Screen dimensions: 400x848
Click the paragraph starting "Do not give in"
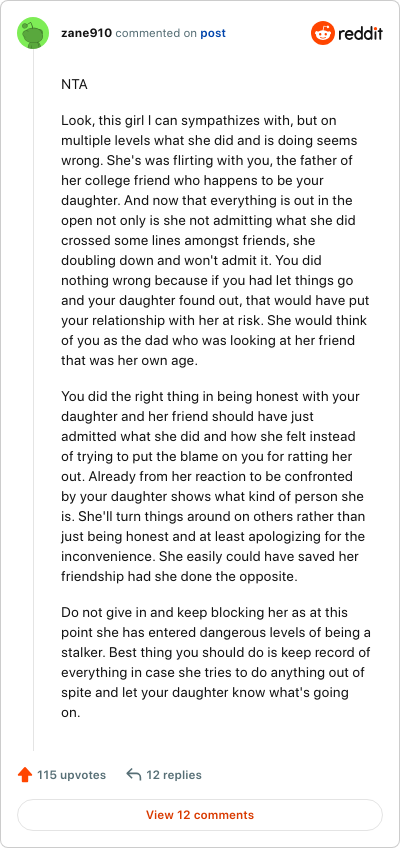pyautogui.click(x=216, y=662)
